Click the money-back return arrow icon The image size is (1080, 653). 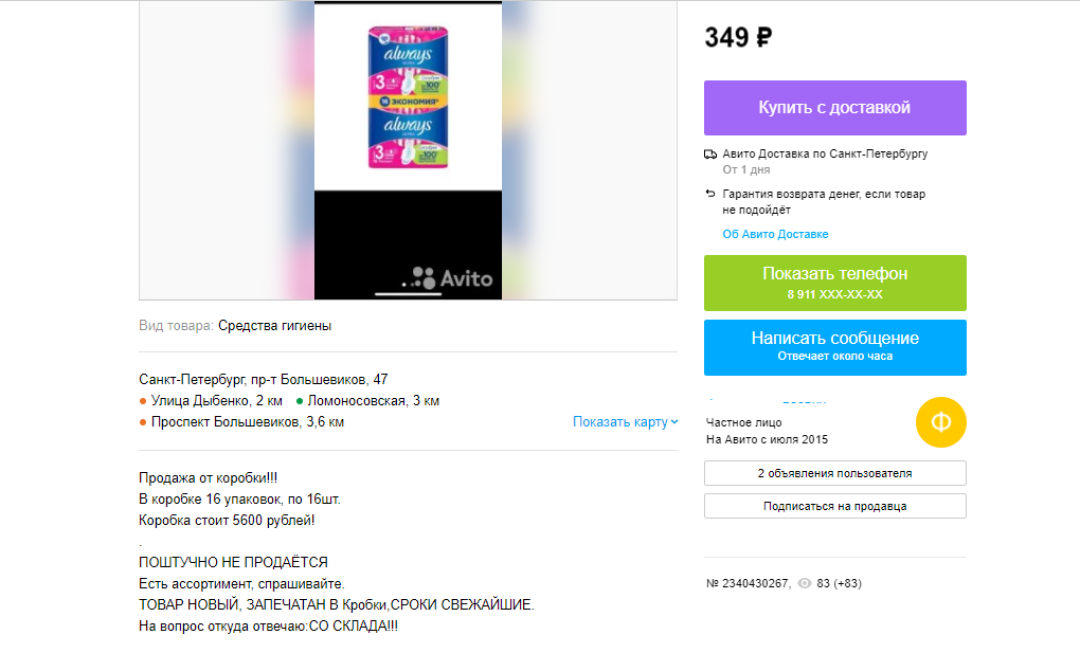pyautogui.click(x=710, y=194)
